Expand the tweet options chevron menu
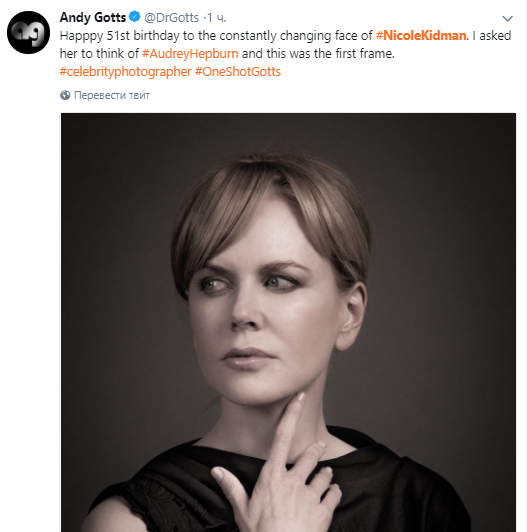 [507, 18]
